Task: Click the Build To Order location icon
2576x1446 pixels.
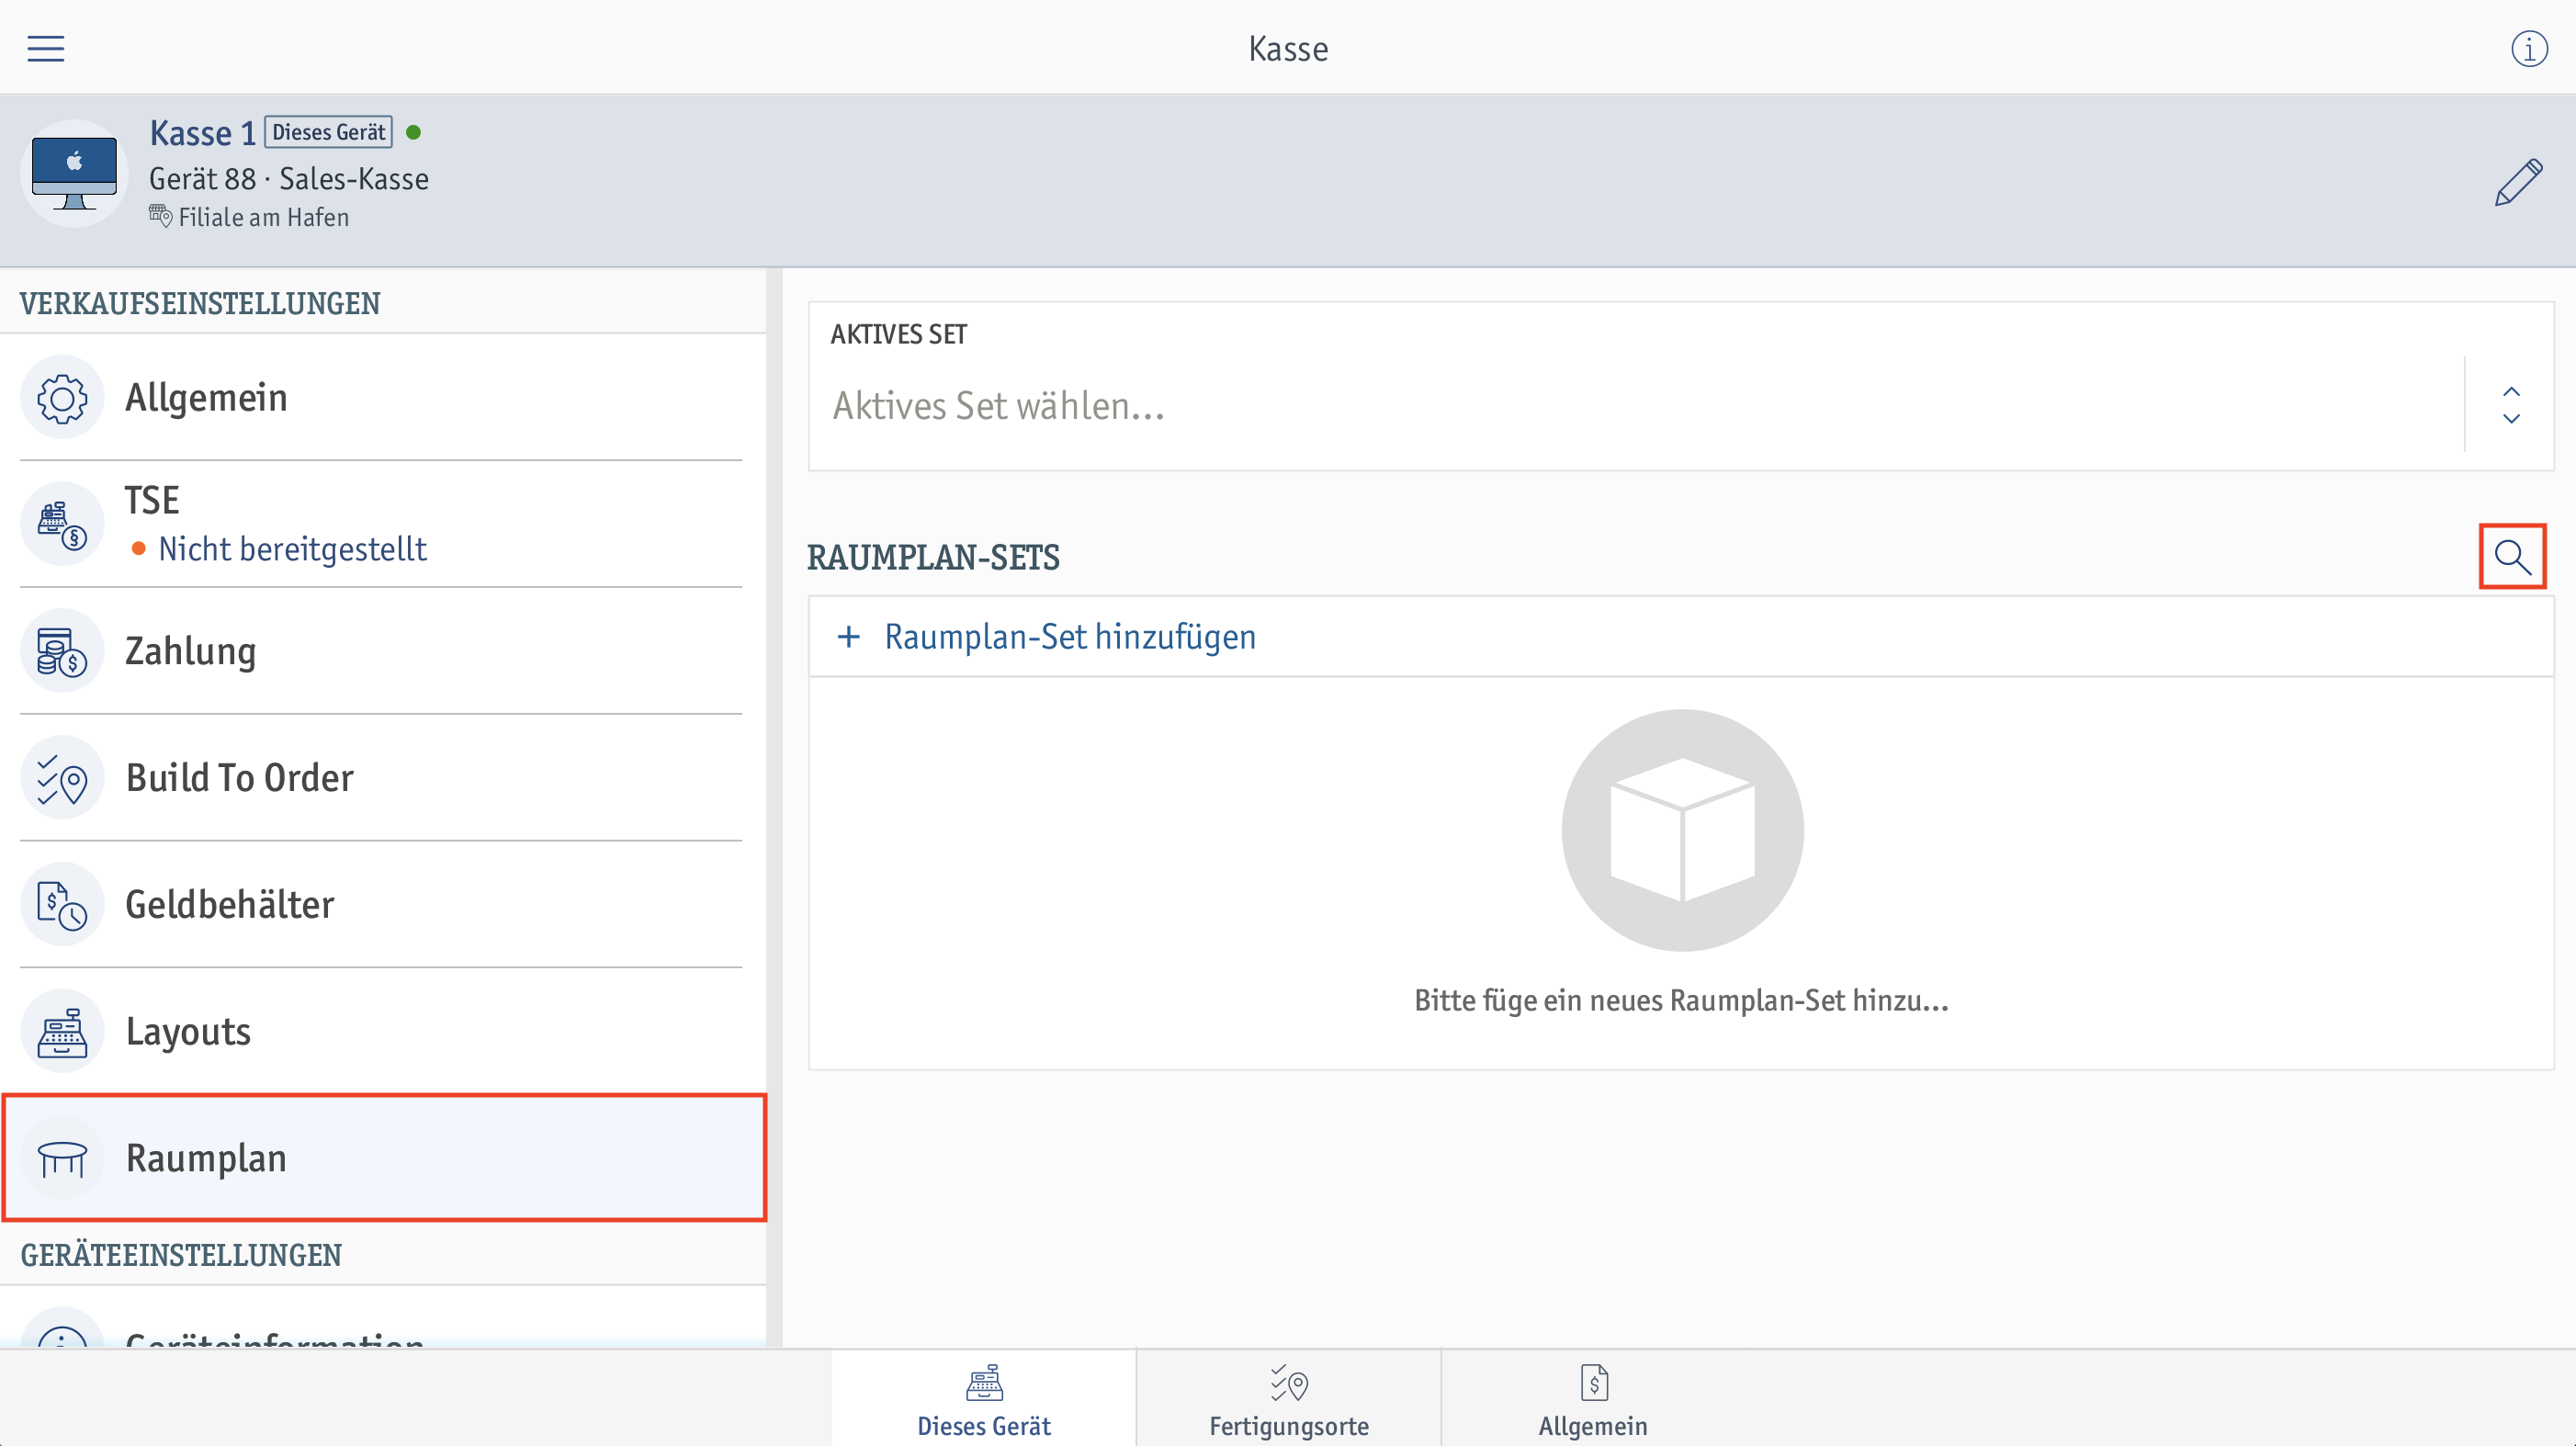Action: tap(62, 778)
